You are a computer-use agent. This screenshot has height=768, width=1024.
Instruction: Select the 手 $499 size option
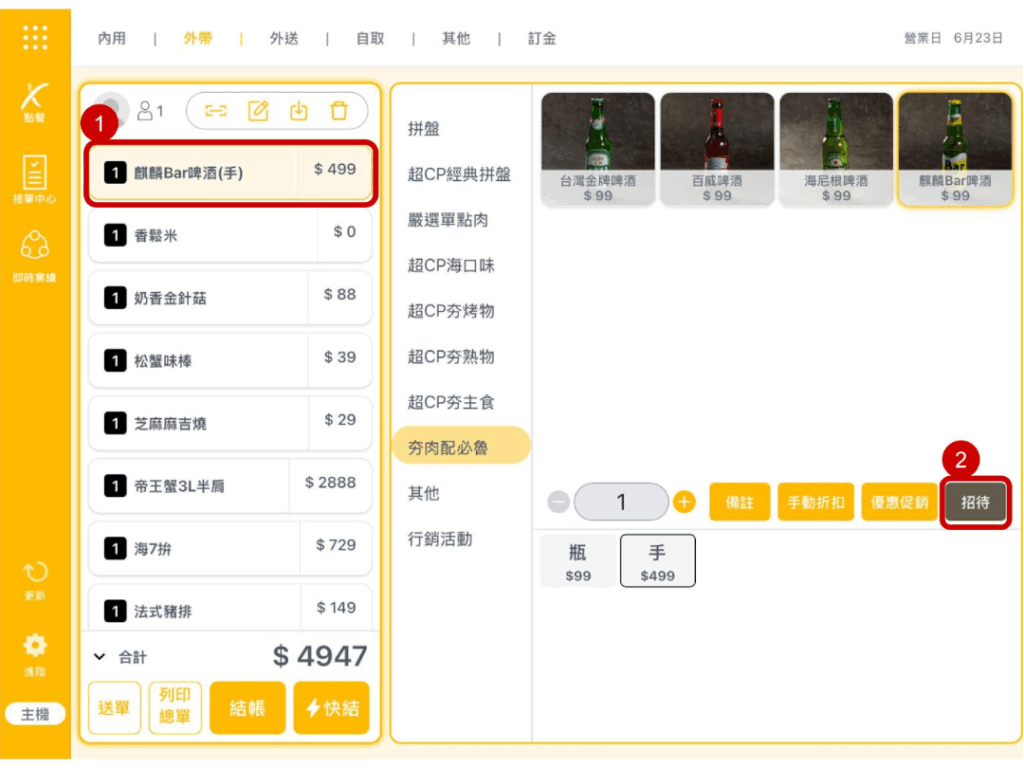click(657, 561)
